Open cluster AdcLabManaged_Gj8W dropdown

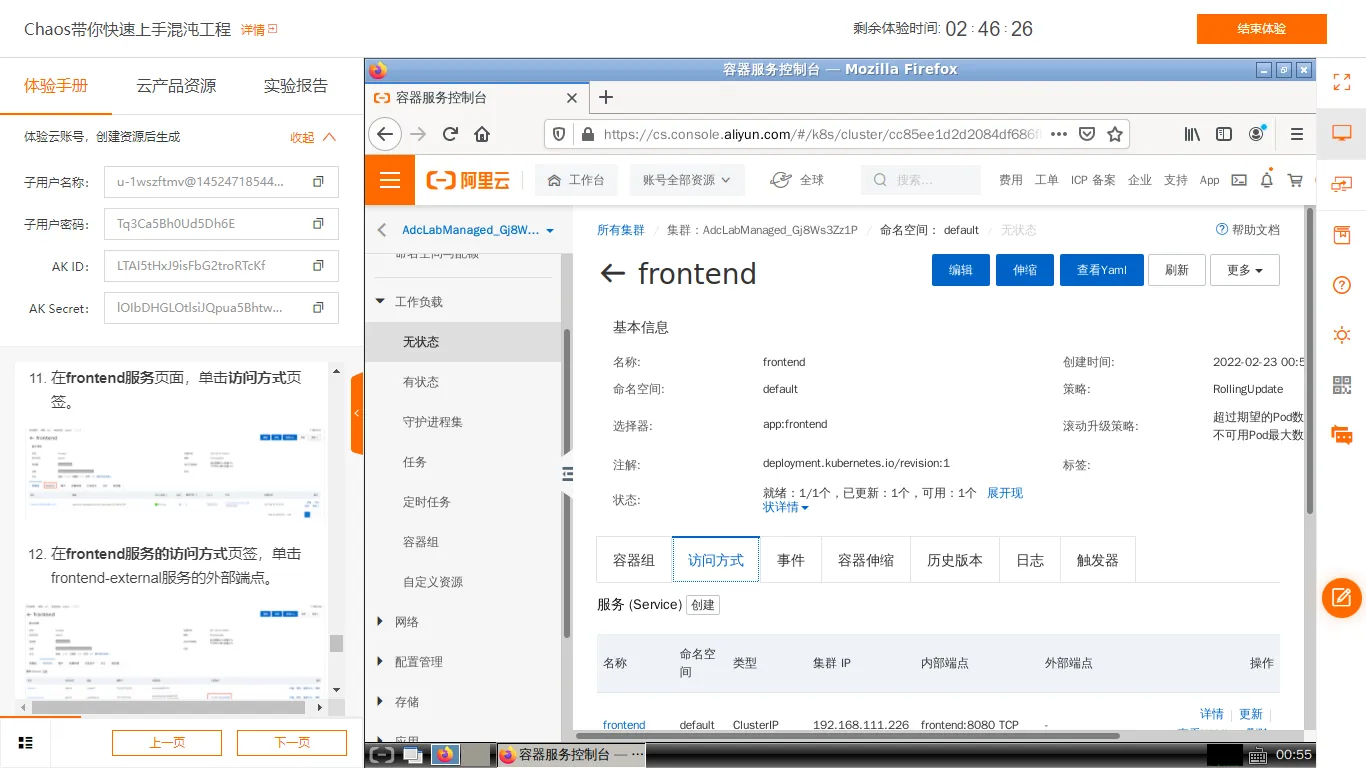[x=478, y=230]
